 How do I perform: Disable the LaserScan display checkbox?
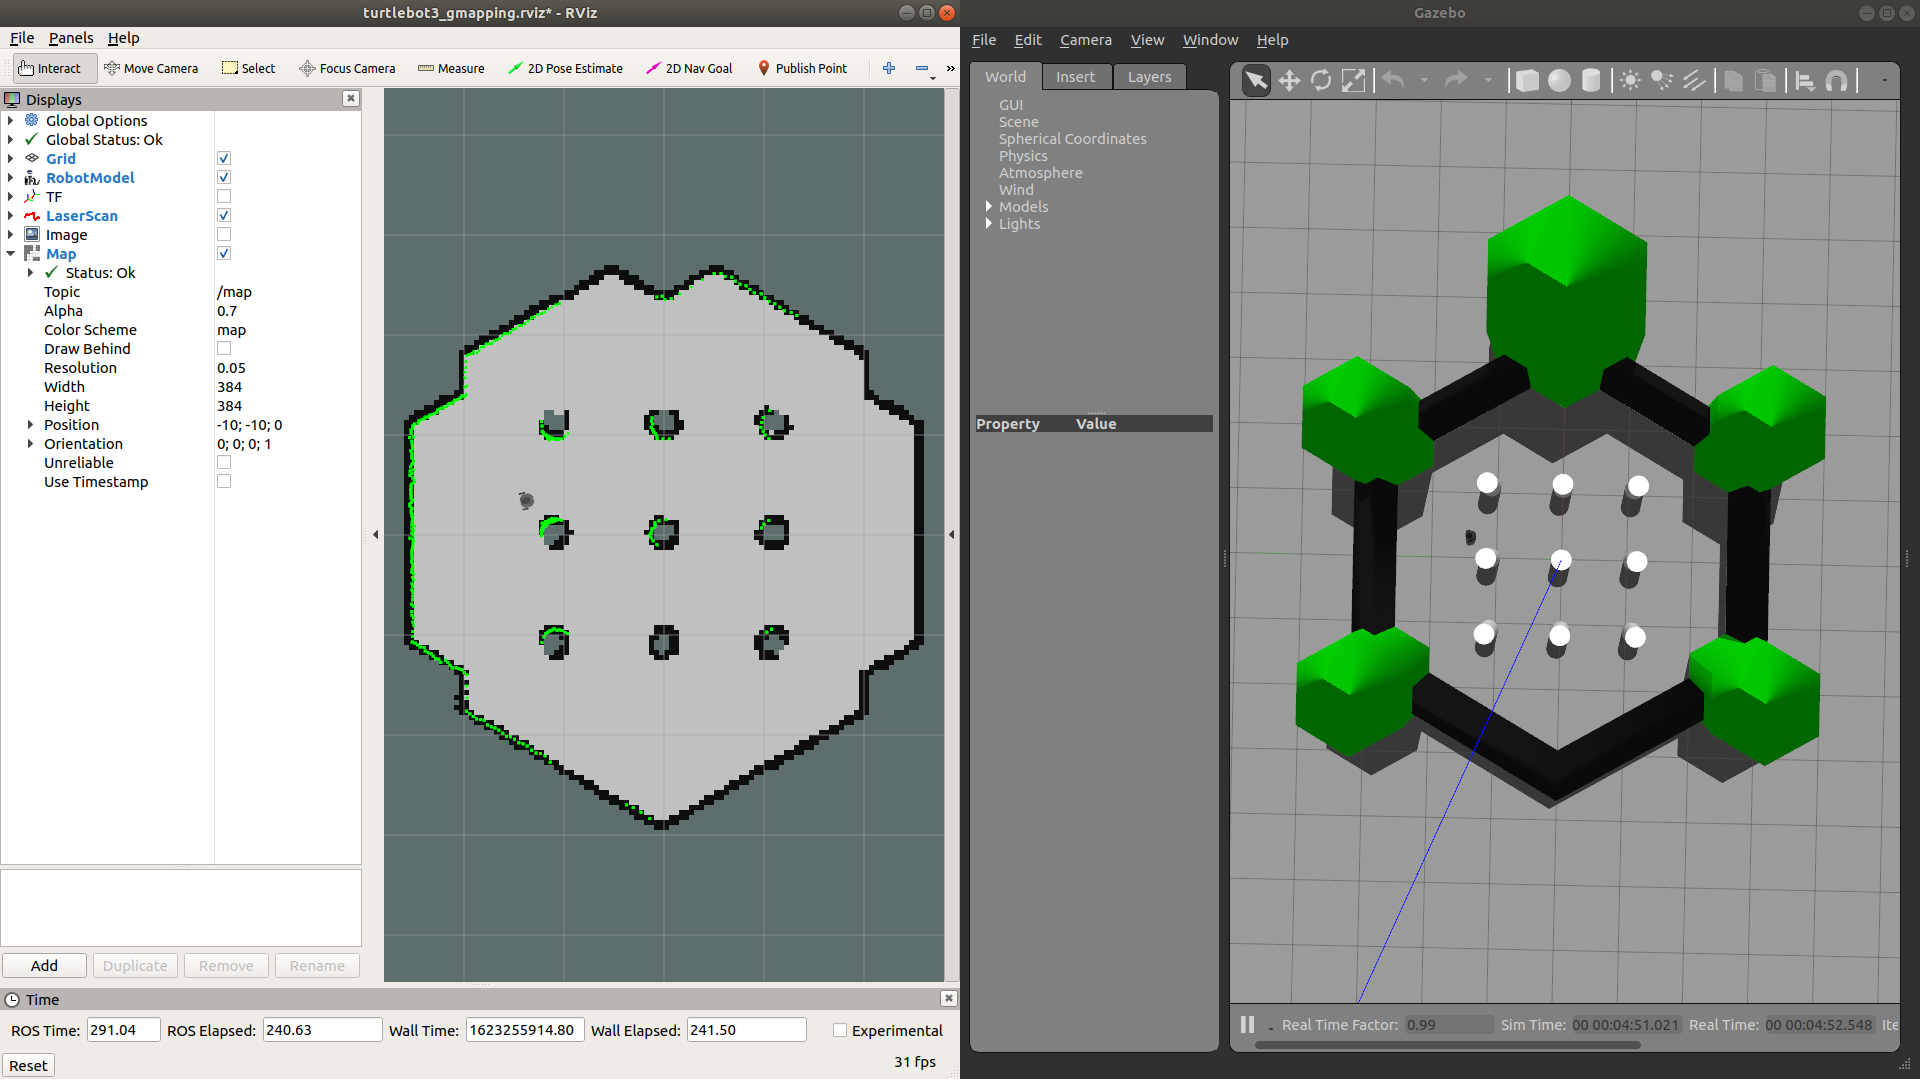pos(224,216)
